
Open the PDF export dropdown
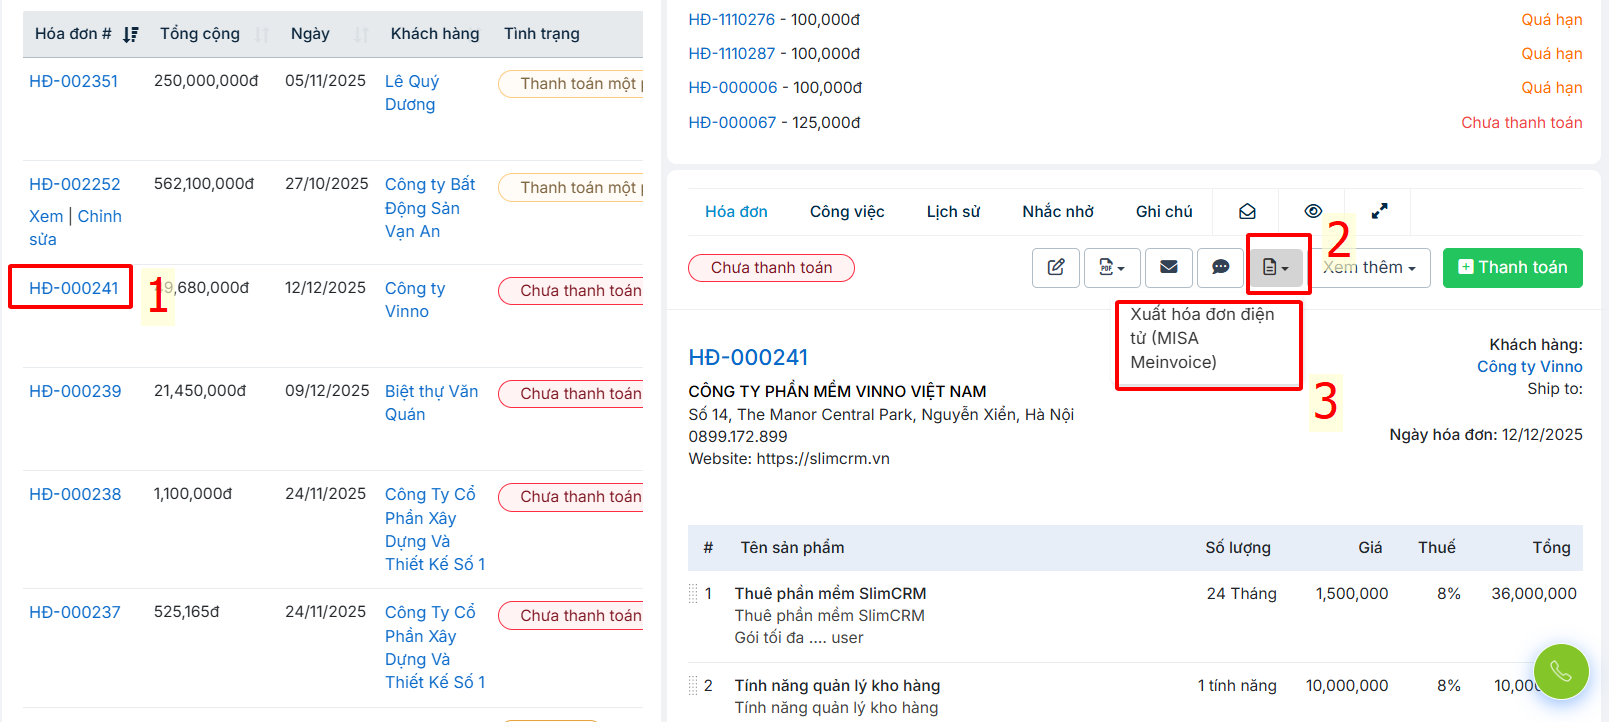coord(1112,267)
